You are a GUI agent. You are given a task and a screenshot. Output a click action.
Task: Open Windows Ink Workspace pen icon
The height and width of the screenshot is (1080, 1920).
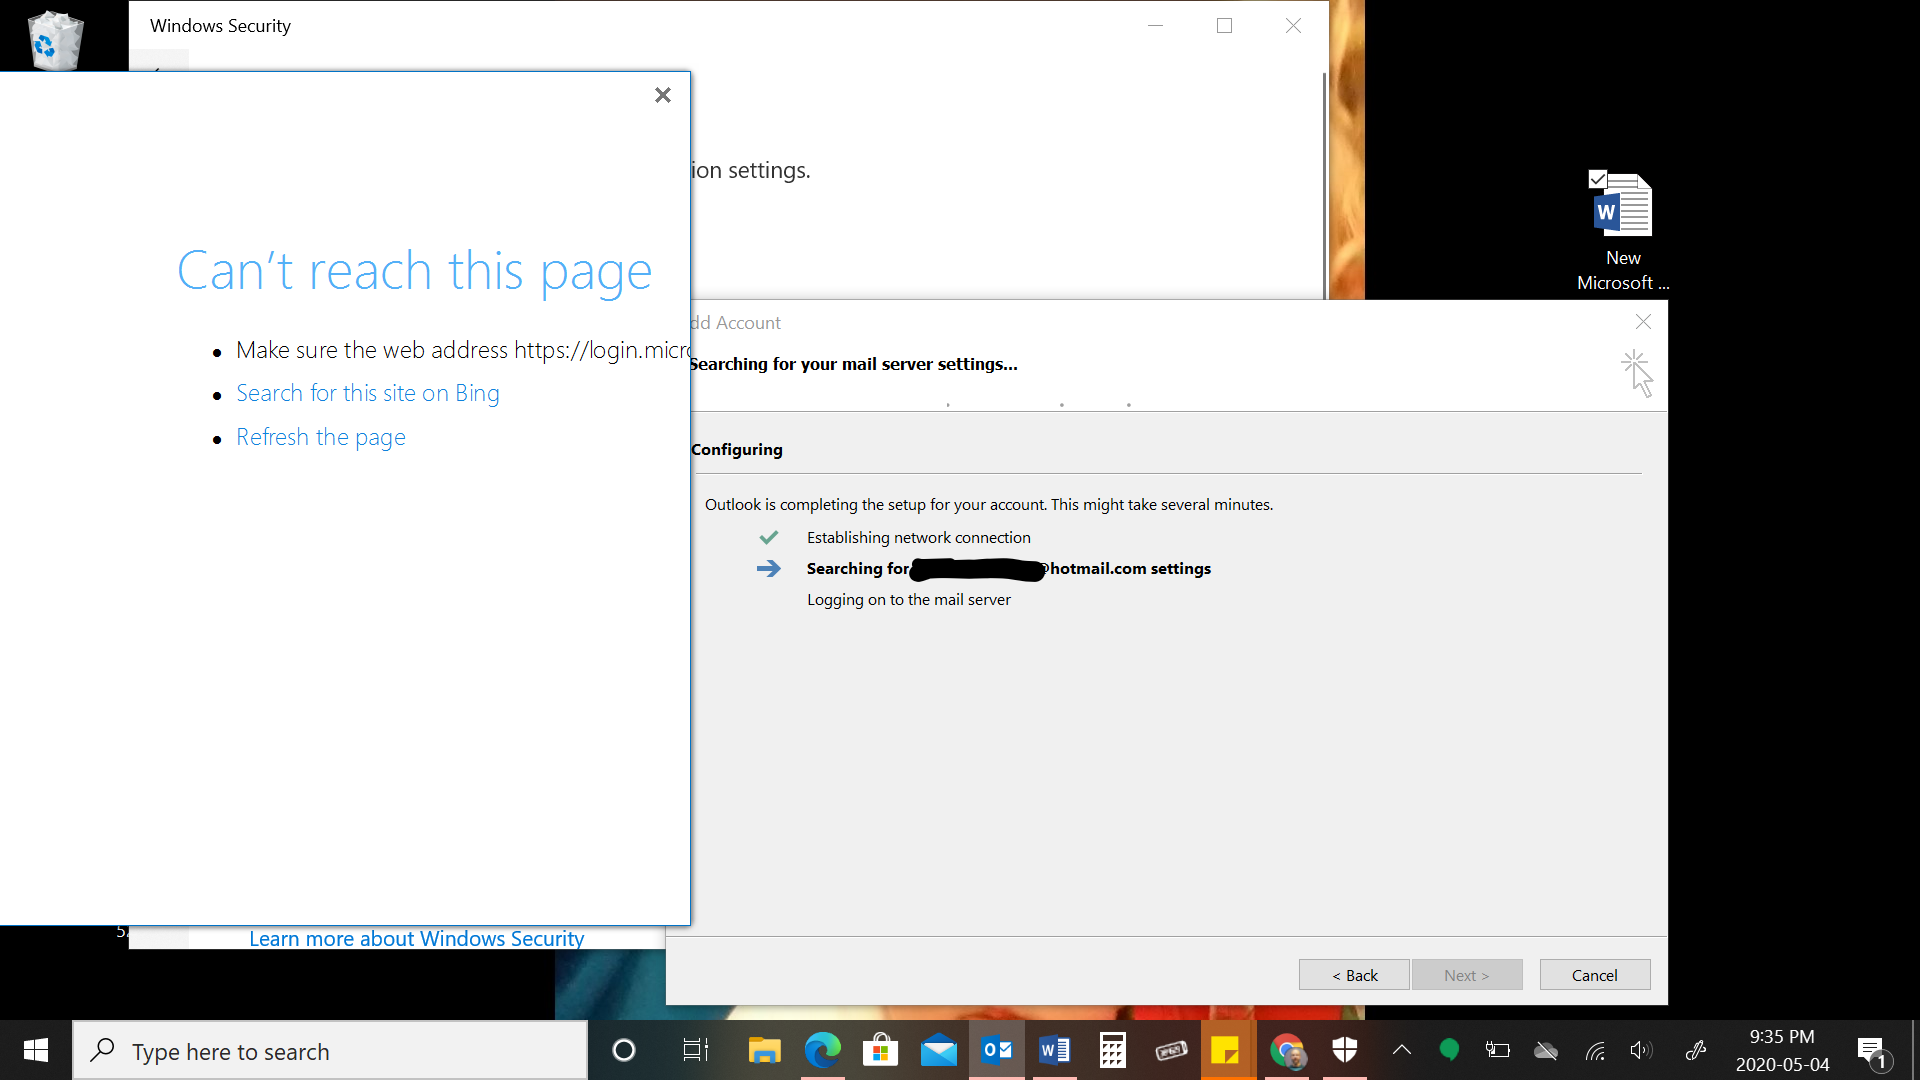coord(1696,1050)
